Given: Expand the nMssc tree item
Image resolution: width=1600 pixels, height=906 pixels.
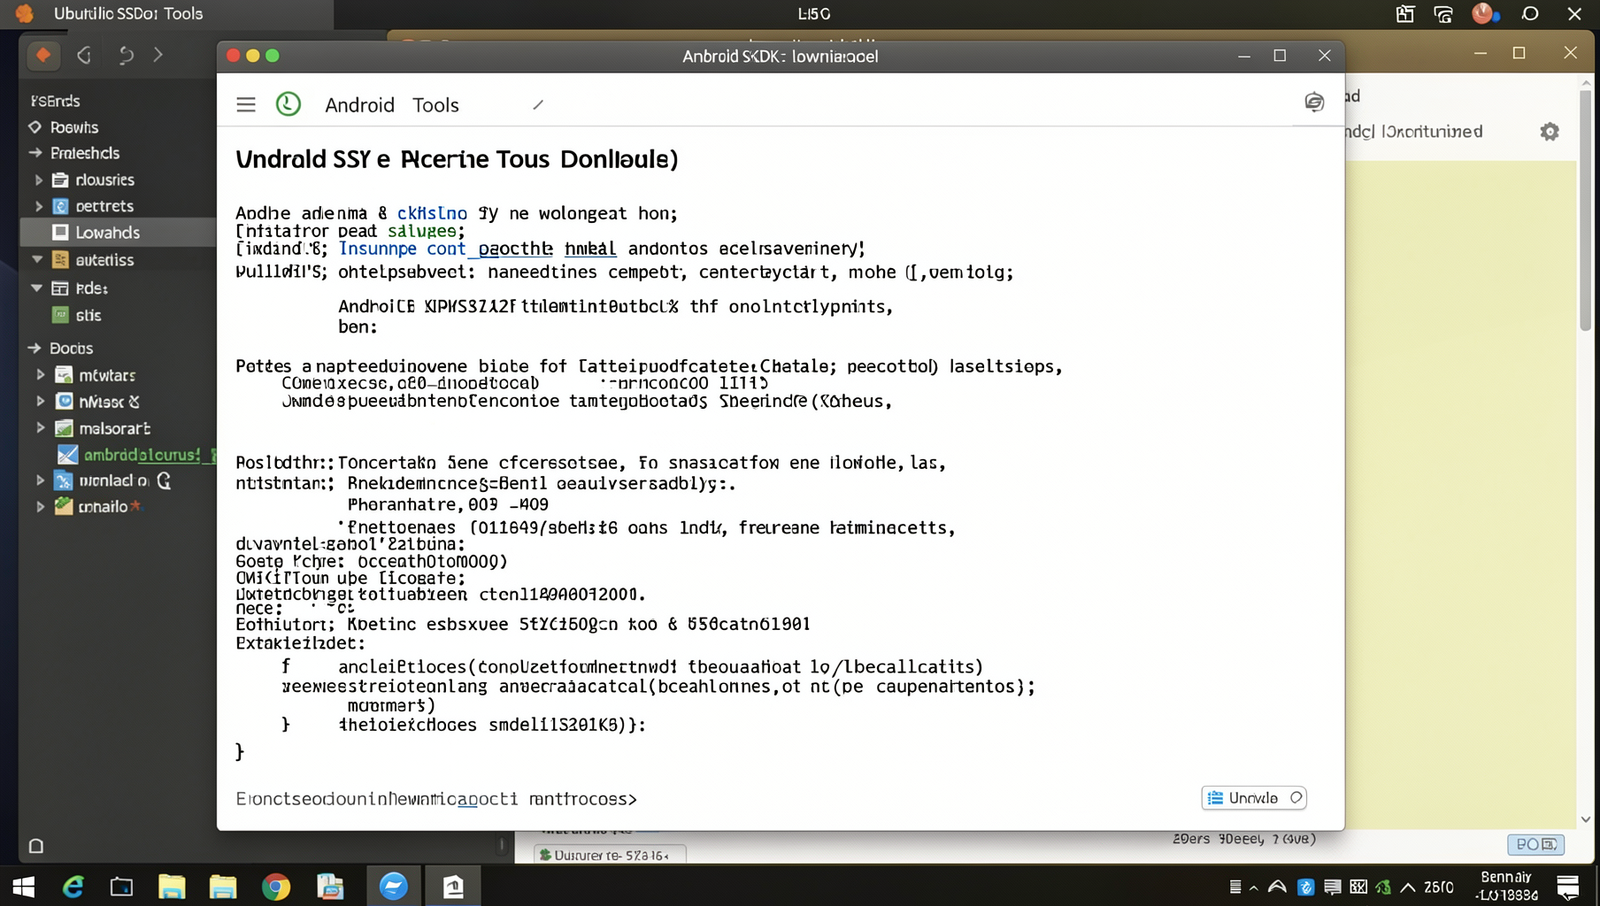Looking at the screenshot, I should [x=40, y=401].
